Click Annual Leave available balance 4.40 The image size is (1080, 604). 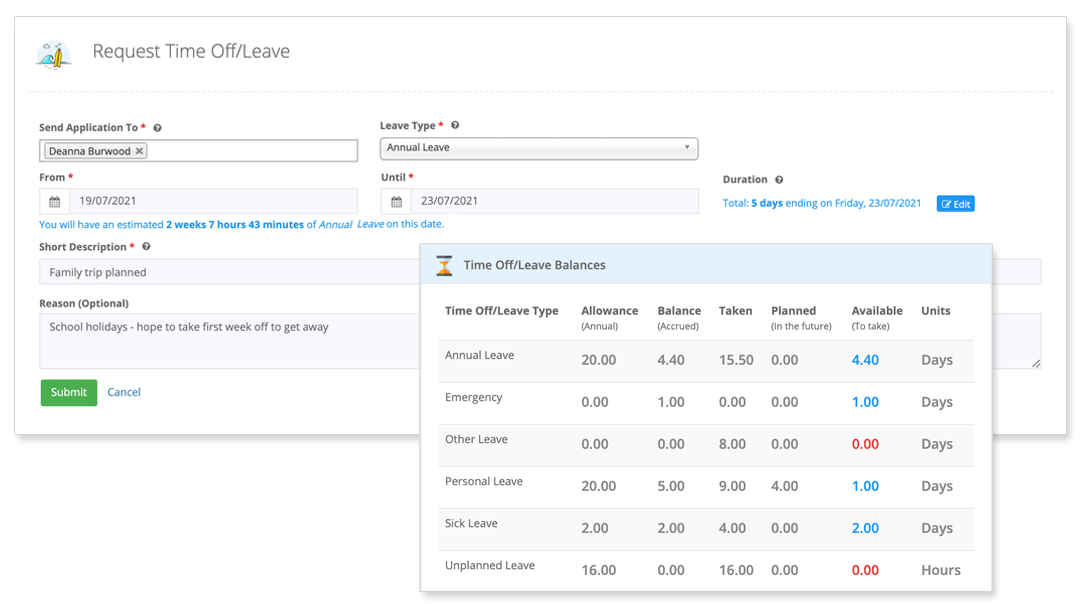[865, 360]
